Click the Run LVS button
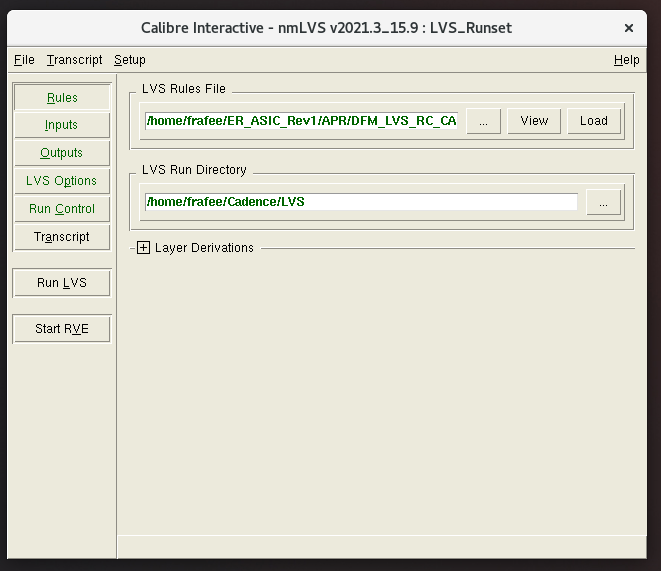661x571 pixels. point(62,283)
